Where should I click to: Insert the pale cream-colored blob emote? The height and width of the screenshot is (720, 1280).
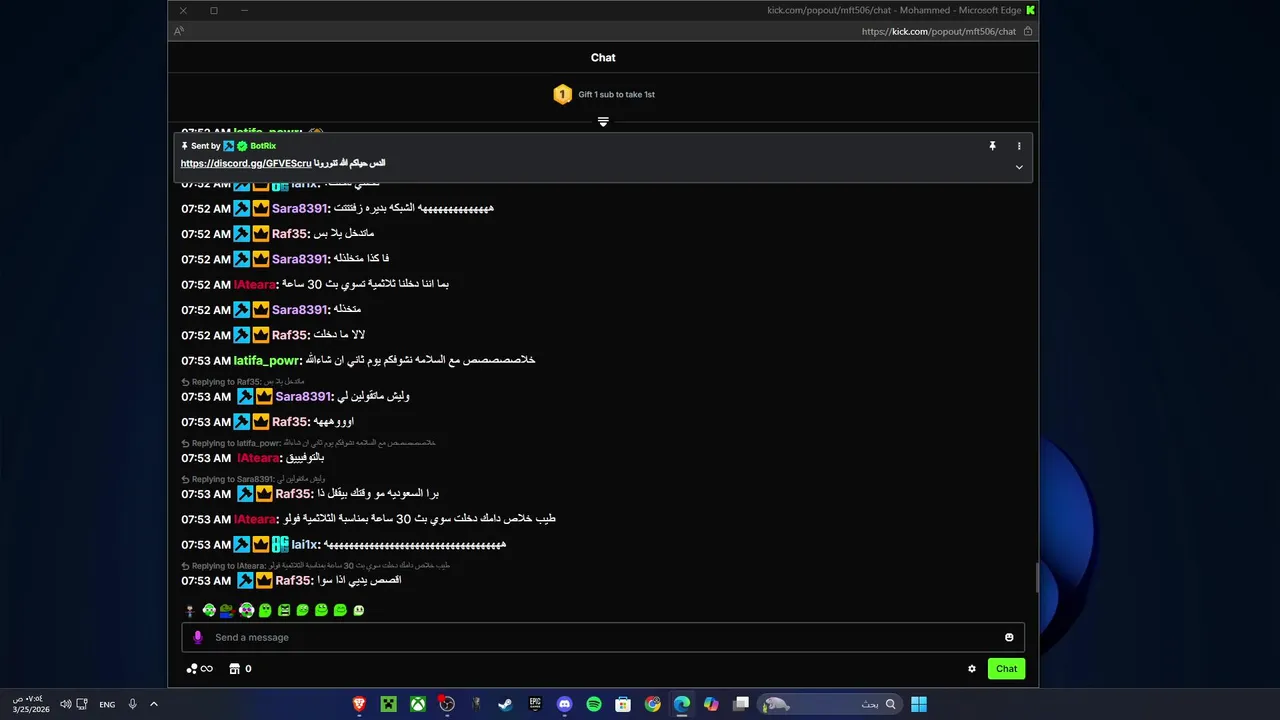pyautogui.click(x=359, y=610)
